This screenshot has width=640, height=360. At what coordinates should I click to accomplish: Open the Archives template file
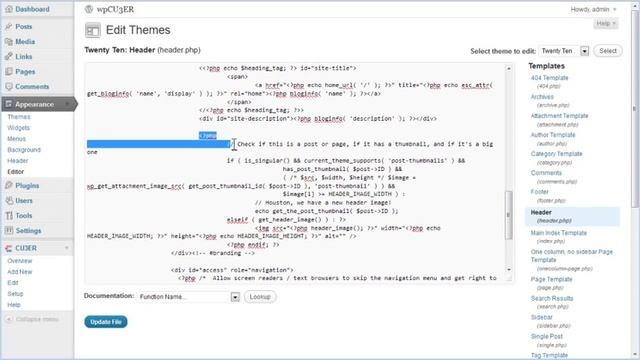(x=542, y=97)
